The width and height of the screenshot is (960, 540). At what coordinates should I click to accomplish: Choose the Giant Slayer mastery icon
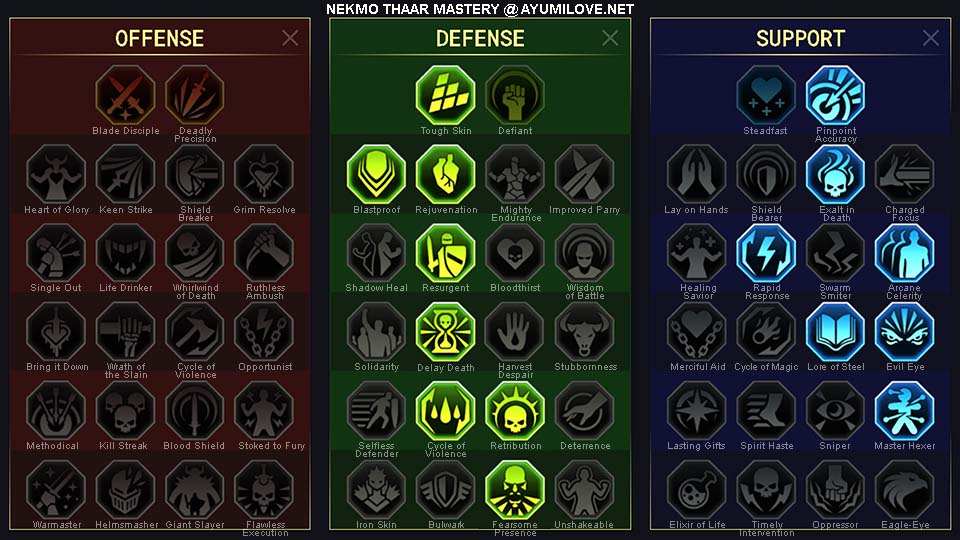[x=195, y=490]
